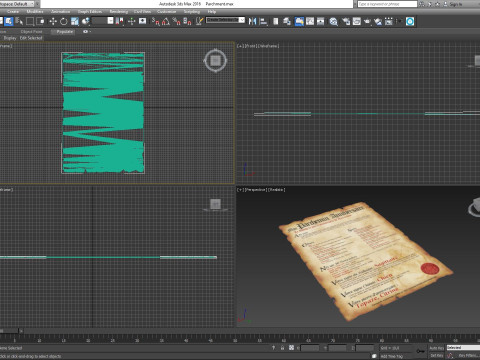The image size is (480, 360).
Task: Toggle Keyboard Shortcut Override
Action: [x=143, y=21]
